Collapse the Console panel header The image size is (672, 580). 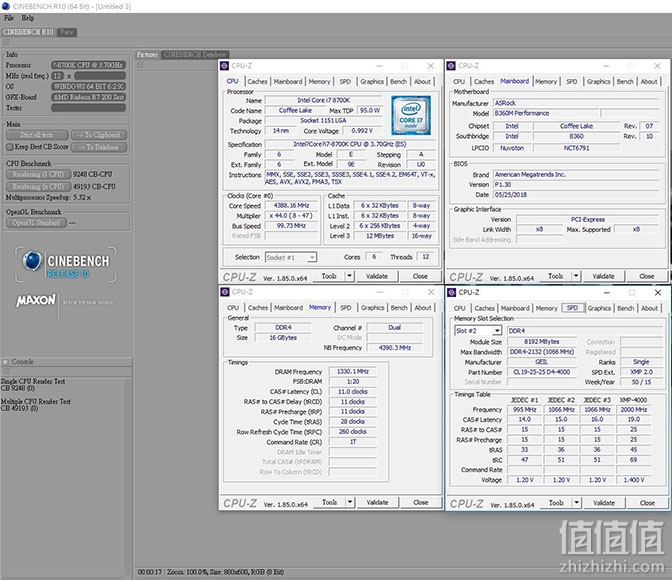(6, 362)
